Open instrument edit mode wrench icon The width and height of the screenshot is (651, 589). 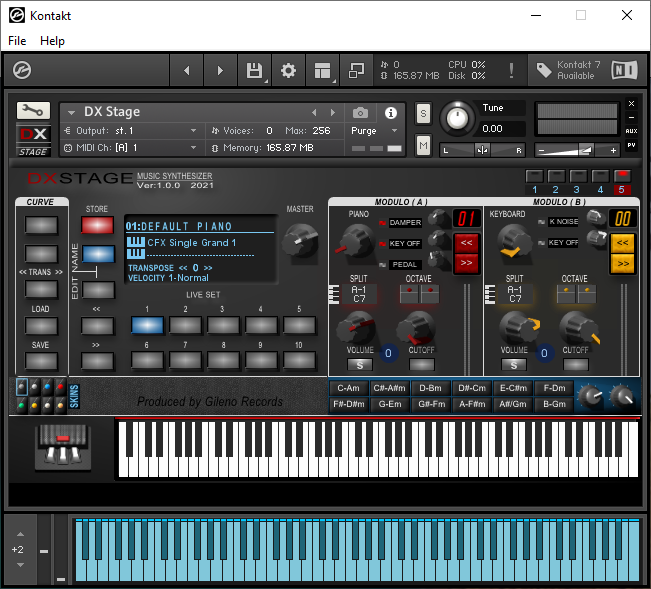[33, 110]
